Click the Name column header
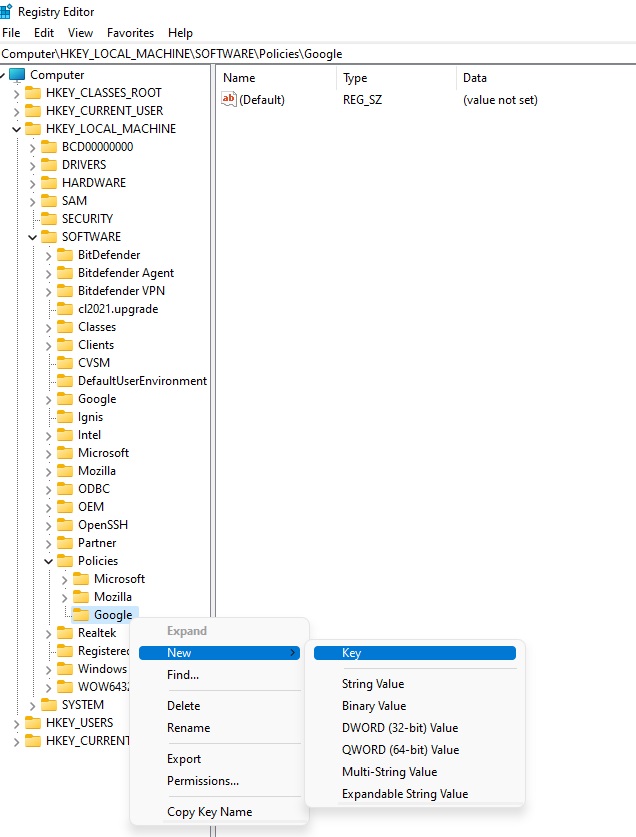 276,78
